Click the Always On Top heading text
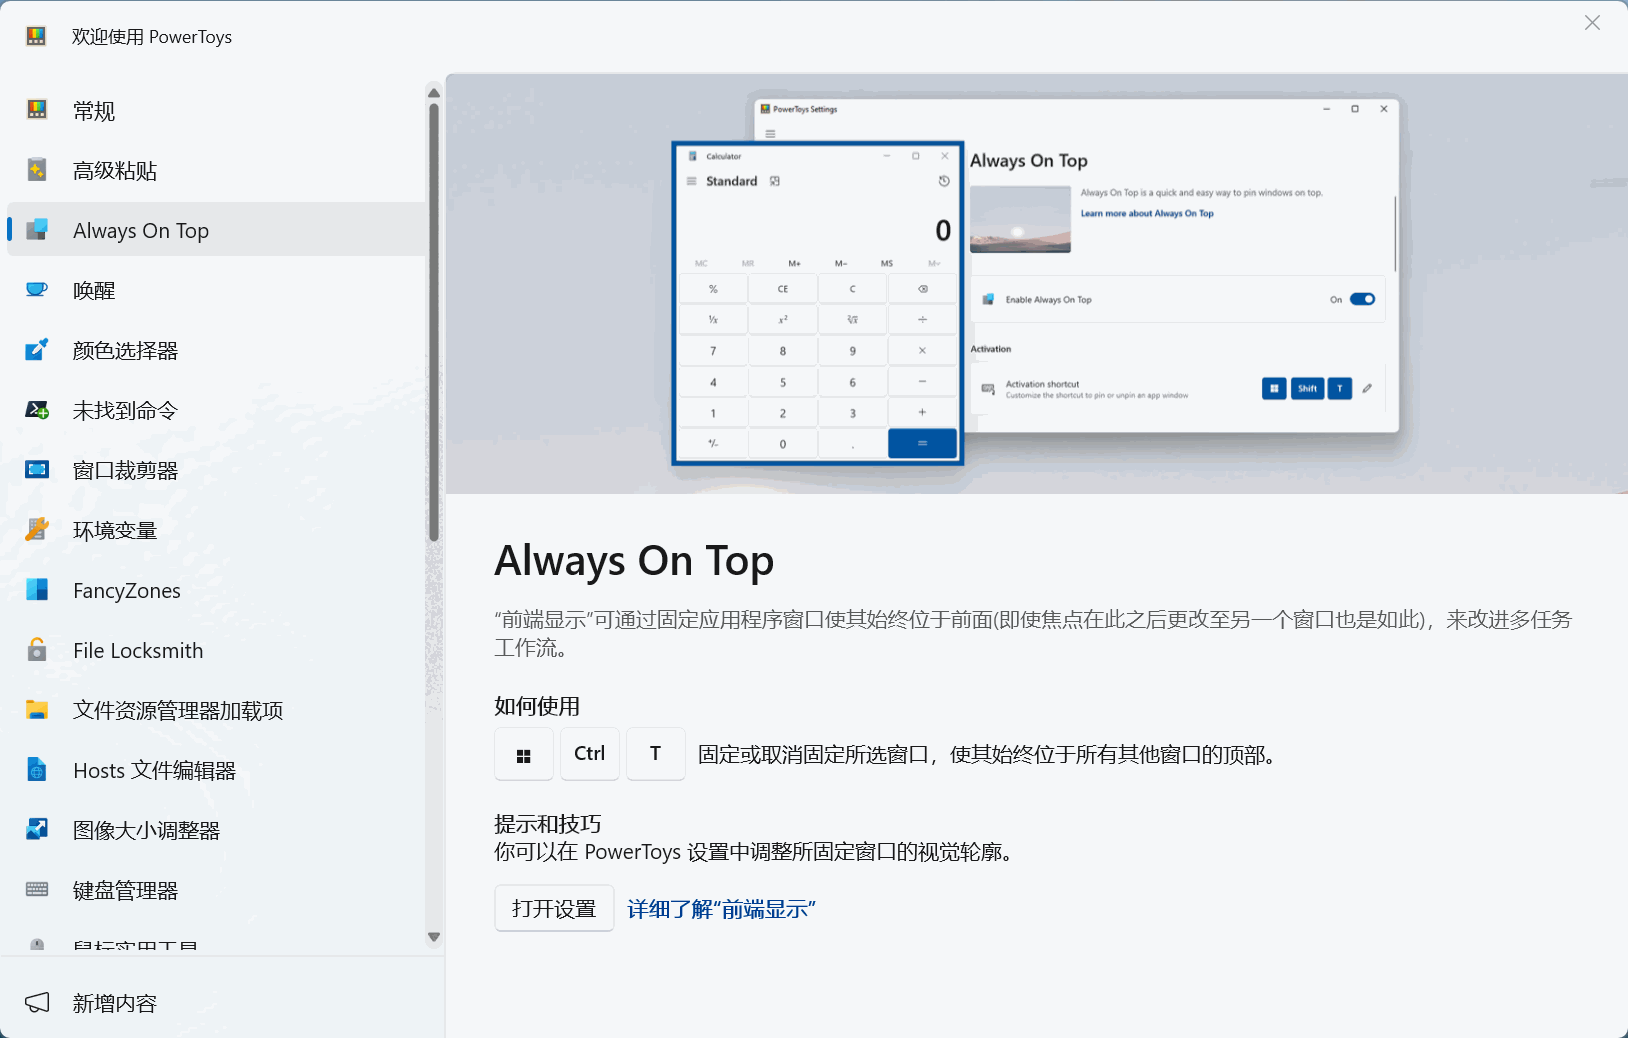Viewport: 1628px width, 1038px height. 634,561
